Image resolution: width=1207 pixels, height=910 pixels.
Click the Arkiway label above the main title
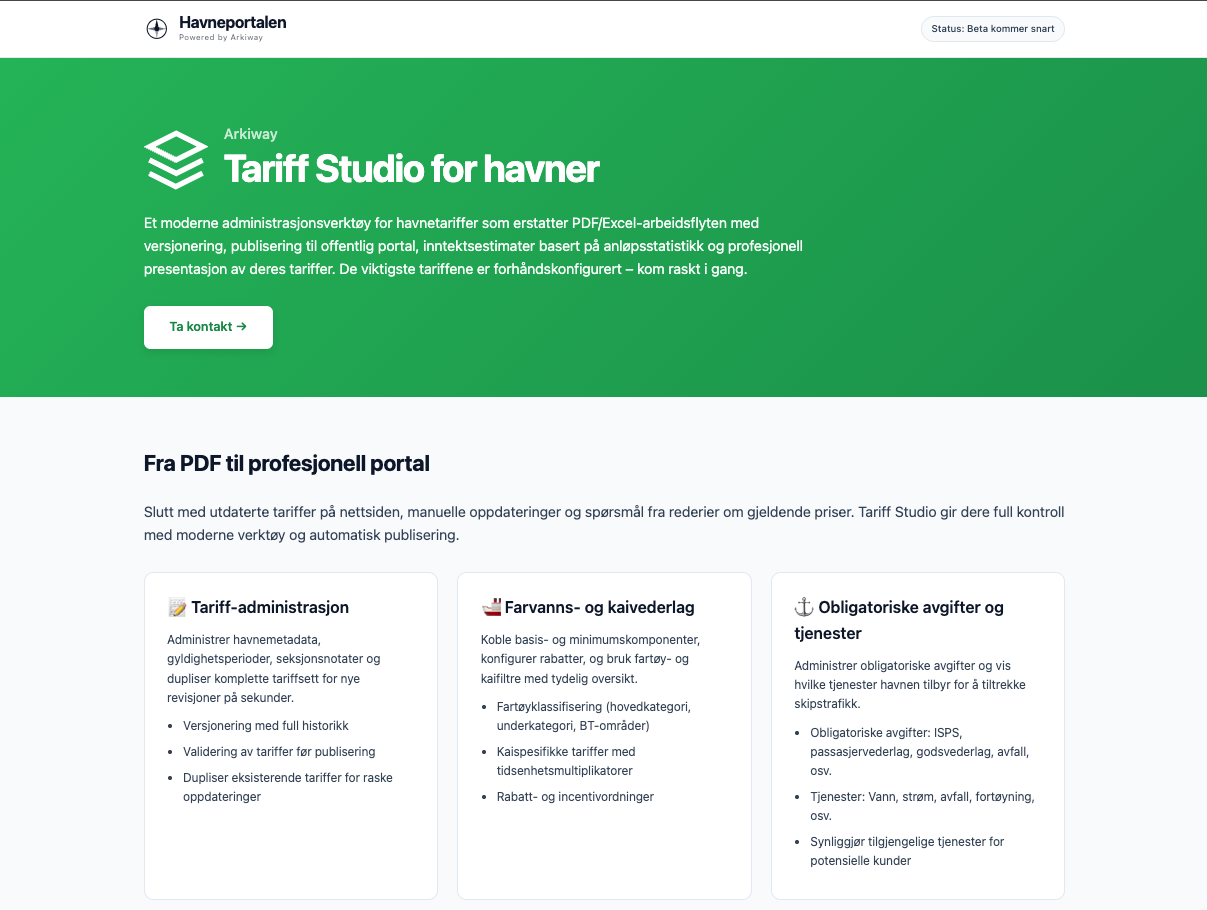pos(249,133)
